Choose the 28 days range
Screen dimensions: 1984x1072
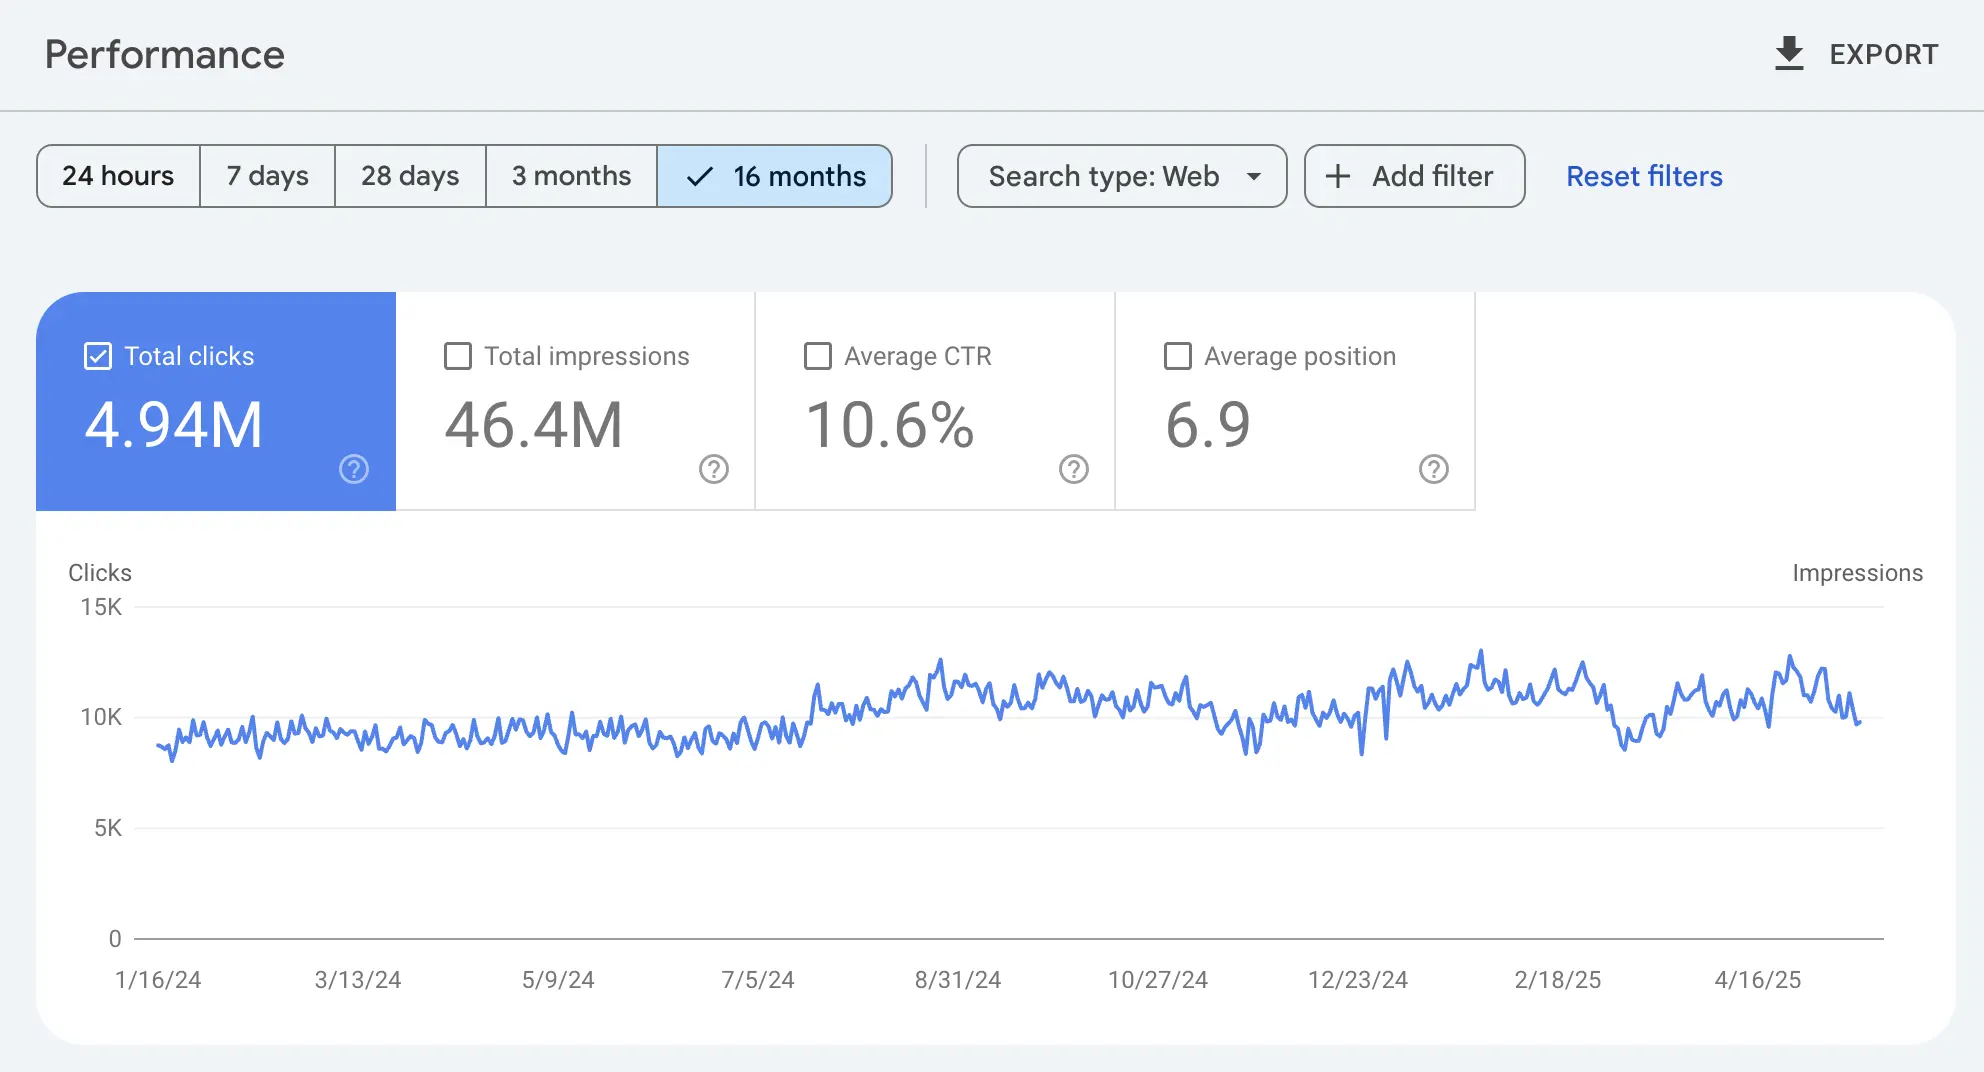click(410, 176)
